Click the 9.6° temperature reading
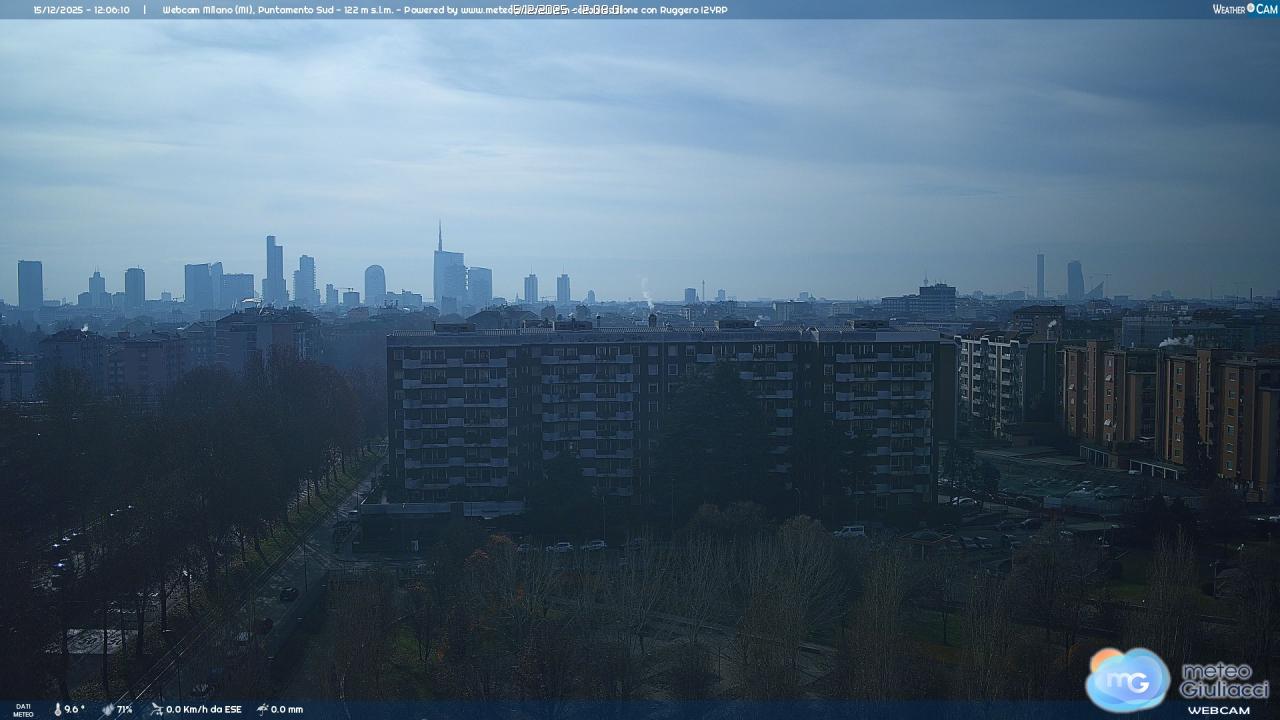 (75, 709)
